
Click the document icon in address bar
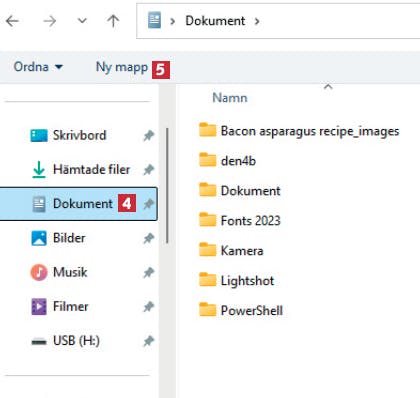pyautogui.click(x=154, y=20)
